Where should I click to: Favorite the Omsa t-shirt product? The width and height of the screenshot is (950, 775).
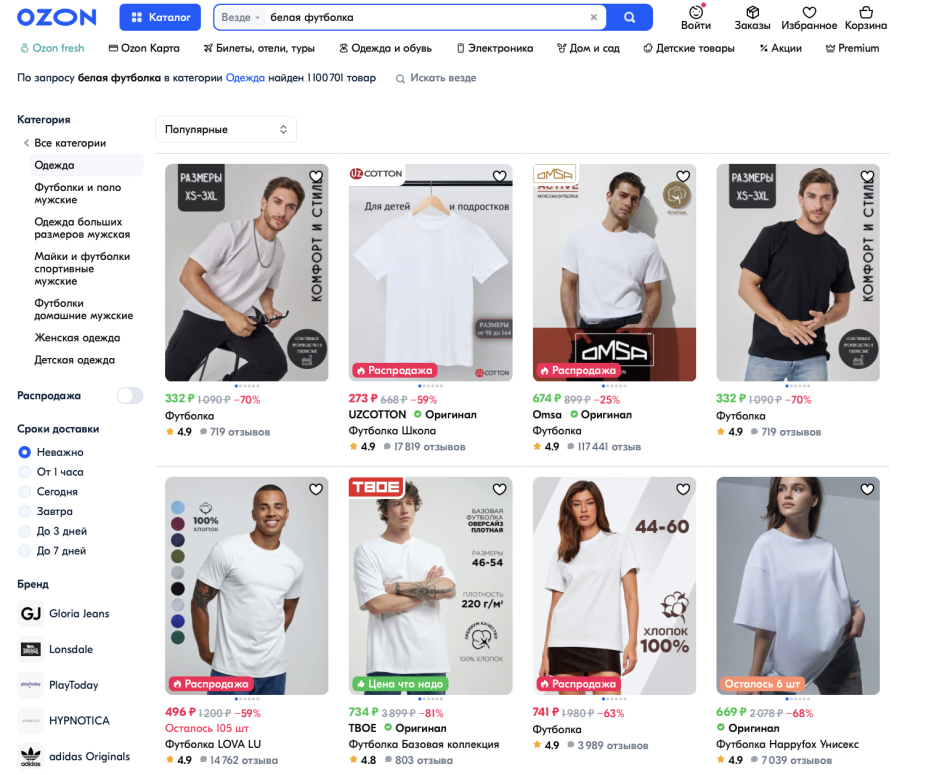click(x=683, y=176)
